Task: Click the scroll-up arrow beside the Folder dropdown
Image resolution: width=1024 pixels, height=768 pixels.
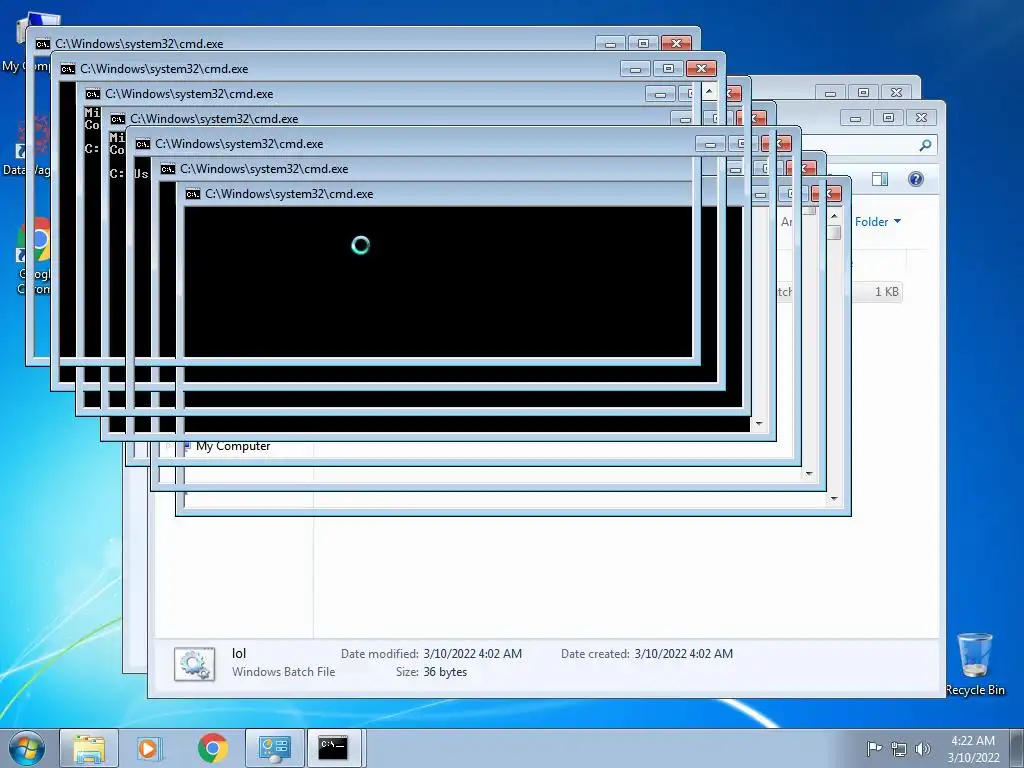Action: (x=834, y=216)
